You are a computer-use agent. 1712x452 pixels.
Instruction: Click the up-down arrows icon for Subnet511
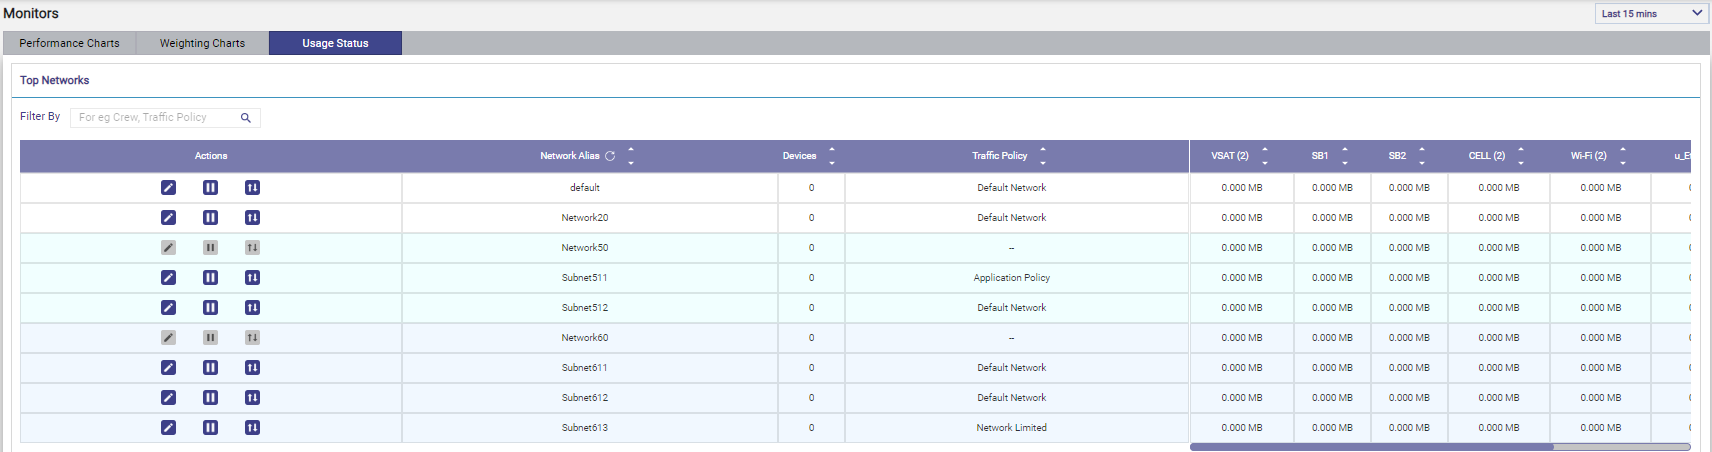point(252,278)
